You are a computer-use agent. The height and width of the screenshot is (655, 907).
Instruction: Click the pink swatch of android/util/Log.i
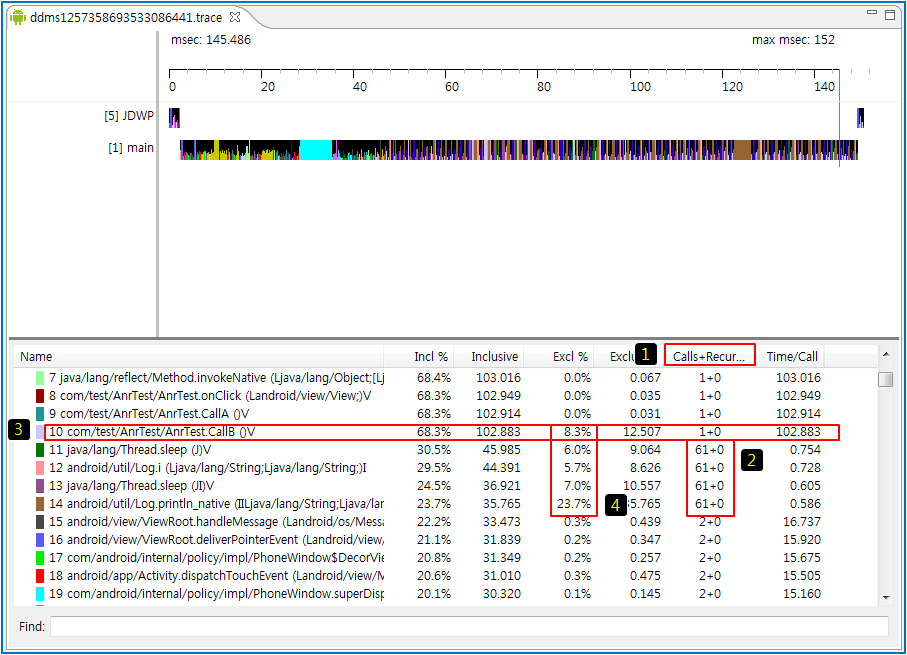pos(40,468)
